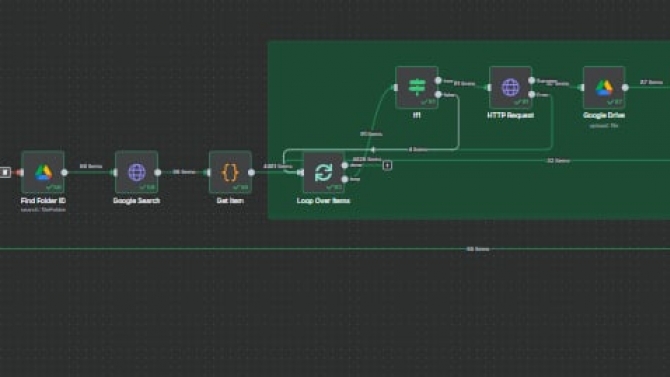The image size is (670, 377).
Task: Click the plus button after the done output
Action: coord(387,165)
